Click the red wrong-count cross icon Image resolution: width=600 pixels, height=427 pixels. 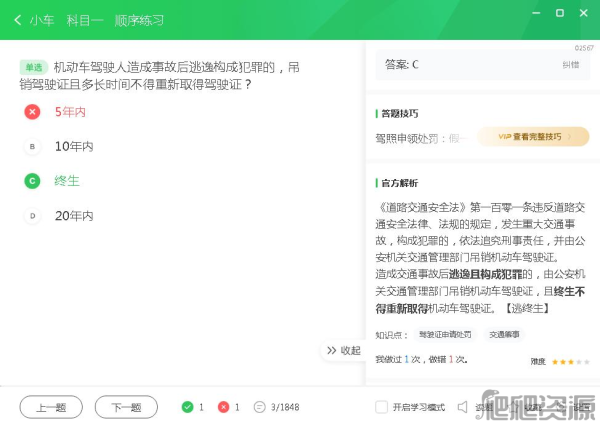coord(223,407)
